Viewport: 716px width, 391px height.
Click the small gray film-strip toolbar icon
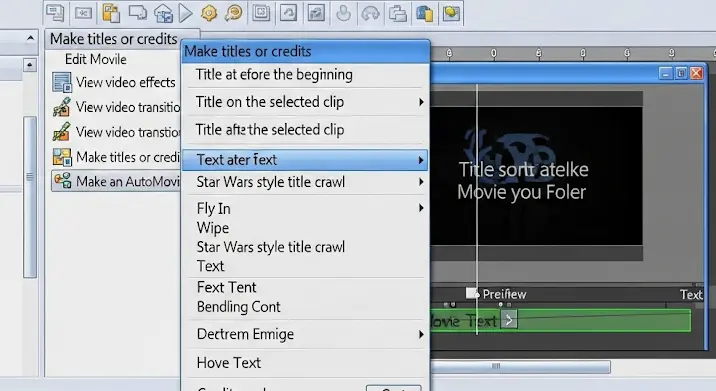coord(83,13)
